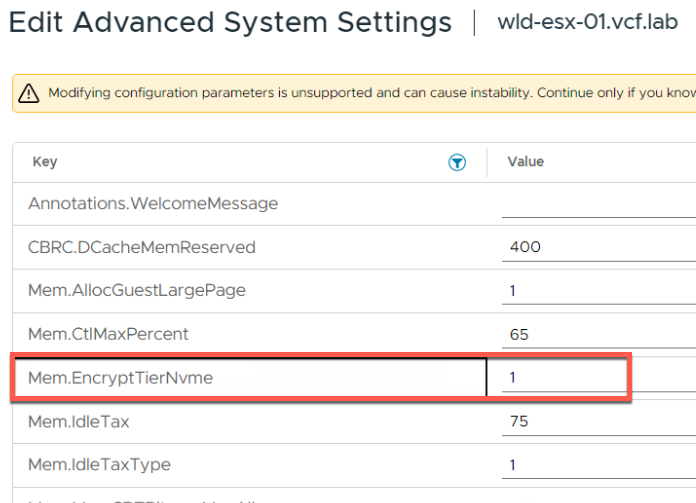The width and height of the screenshot is (696, 503).
Task: Click the Mem.IdleTax key cell
Action: 79,422
